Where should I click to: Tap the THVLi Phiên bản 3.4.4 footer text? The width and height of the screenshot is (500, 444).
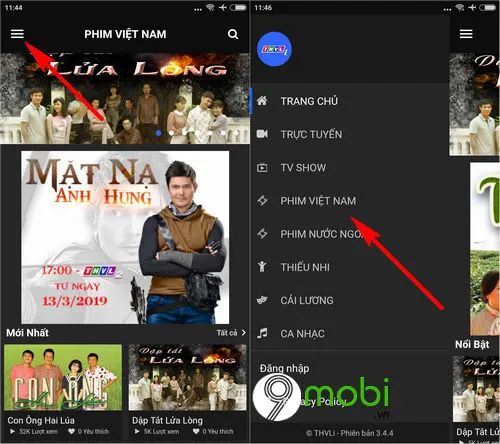point(349,433)
